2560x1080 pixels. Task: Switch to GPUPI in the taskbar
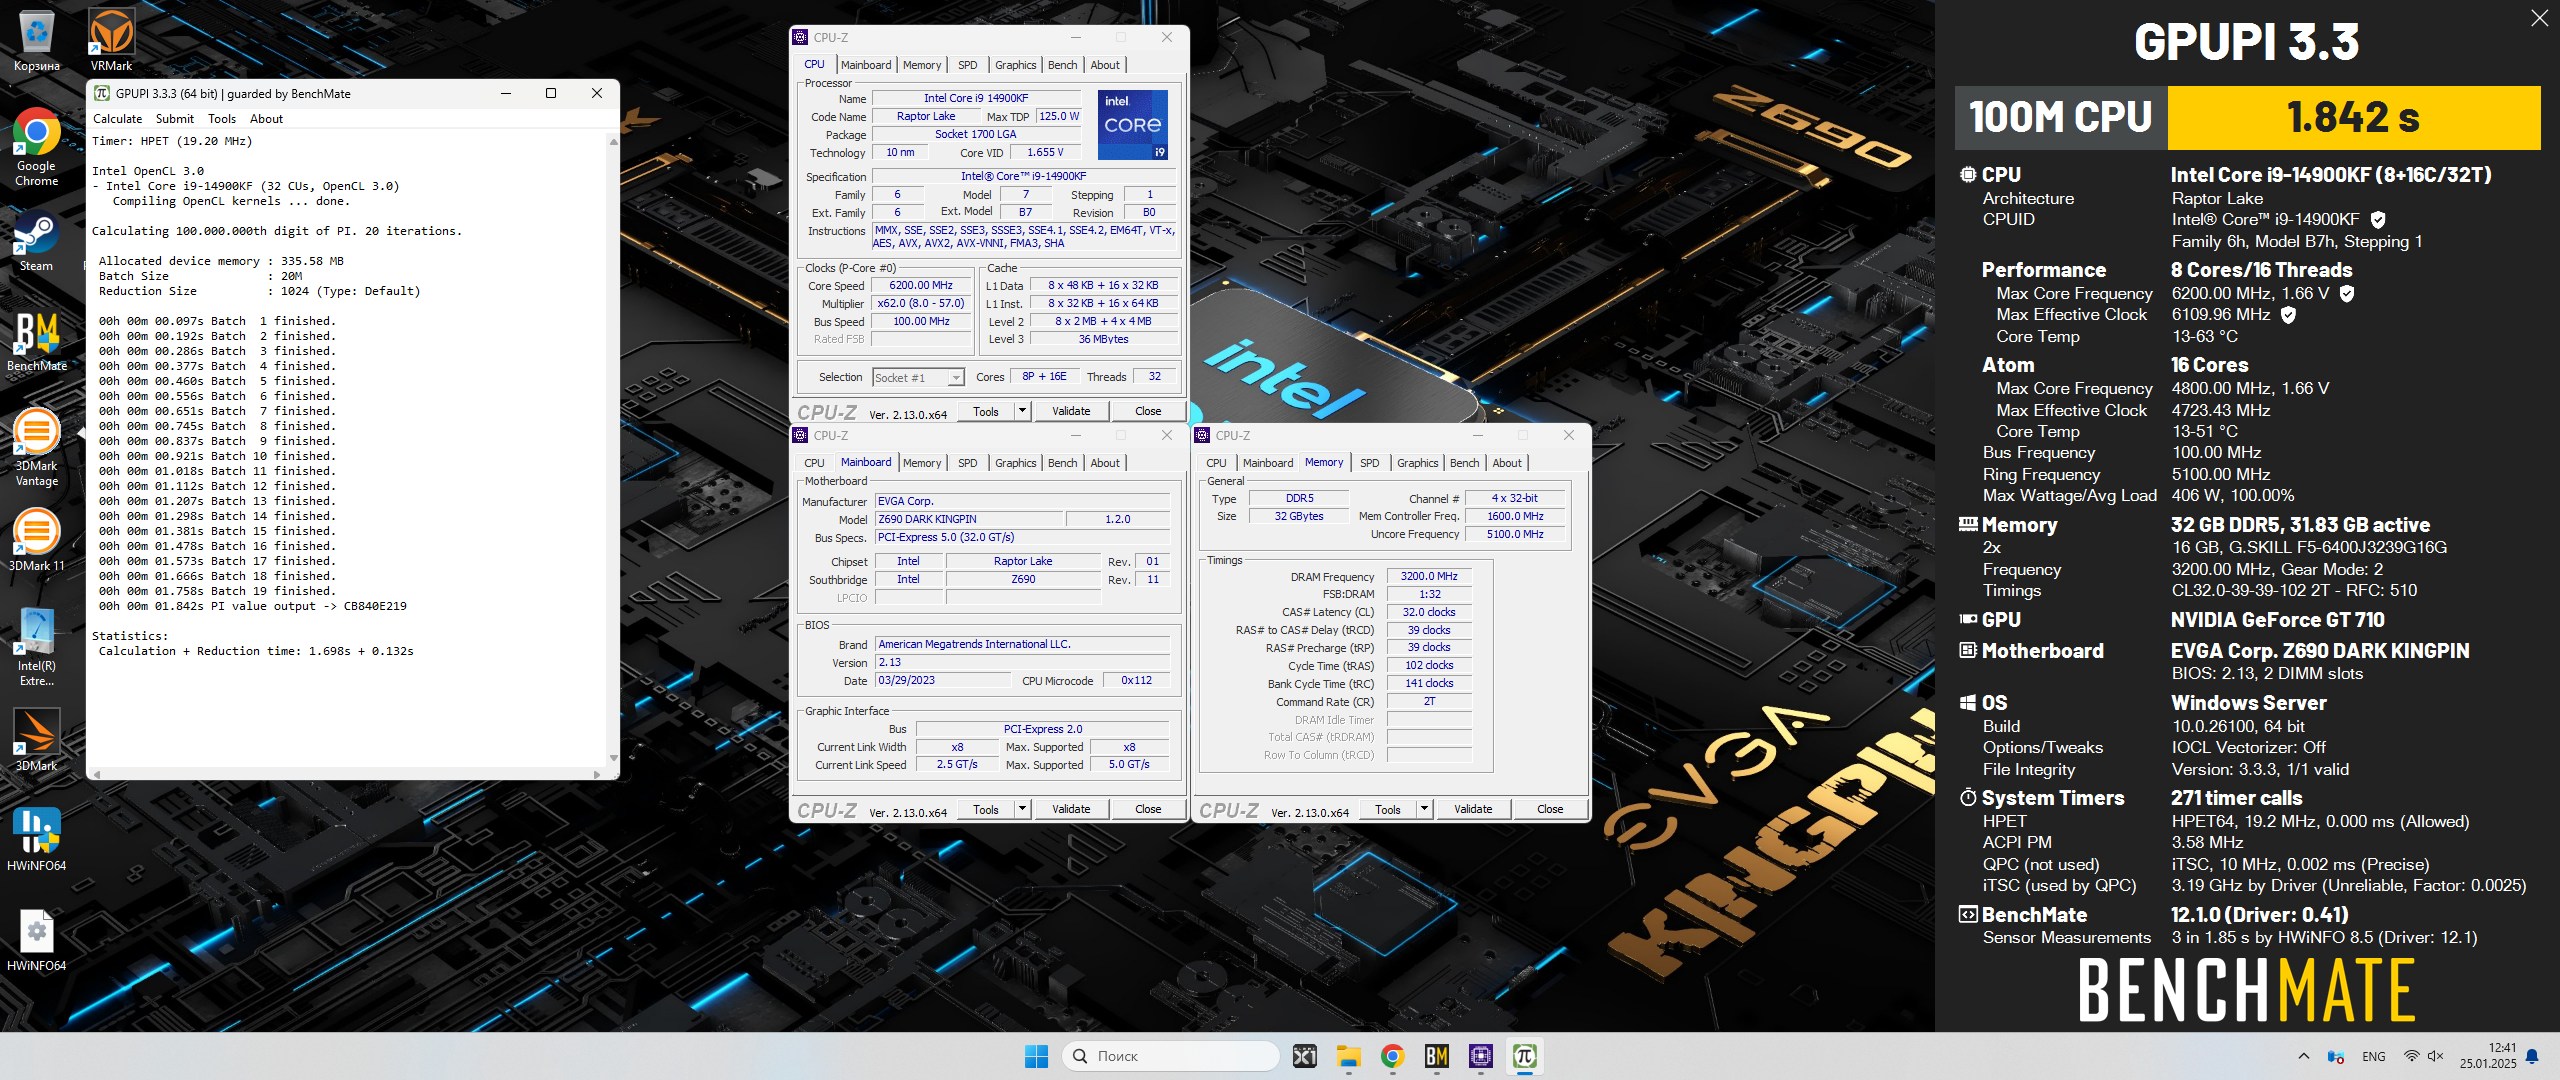pyautogui.click(x=1525, y=1056)
